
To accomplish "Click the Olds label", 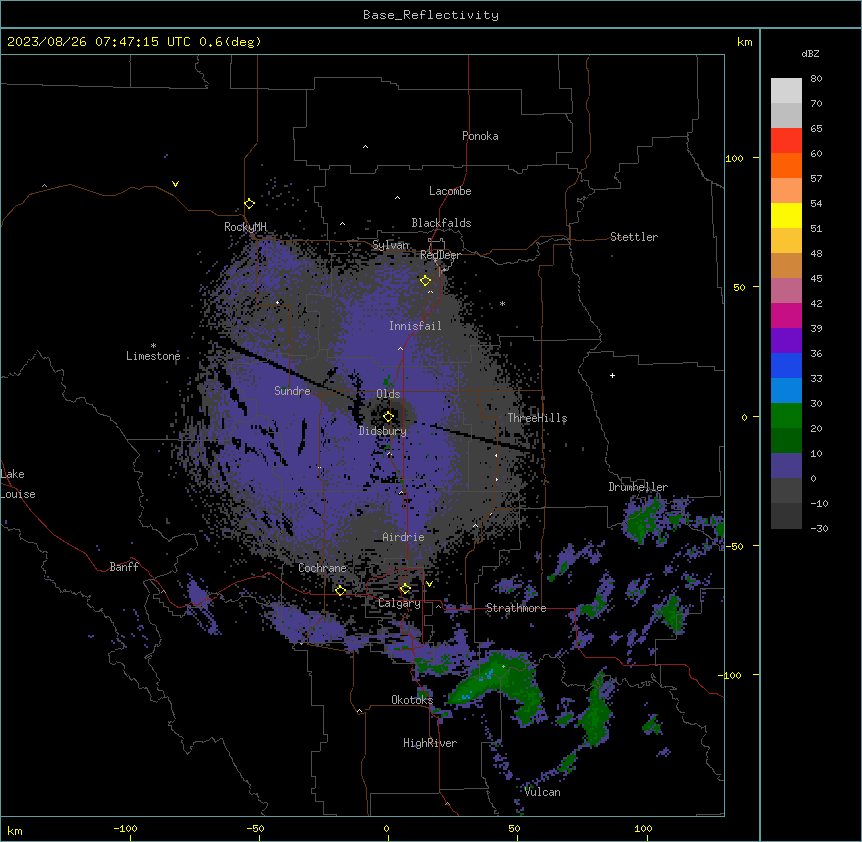I will (x=388, y=394).
